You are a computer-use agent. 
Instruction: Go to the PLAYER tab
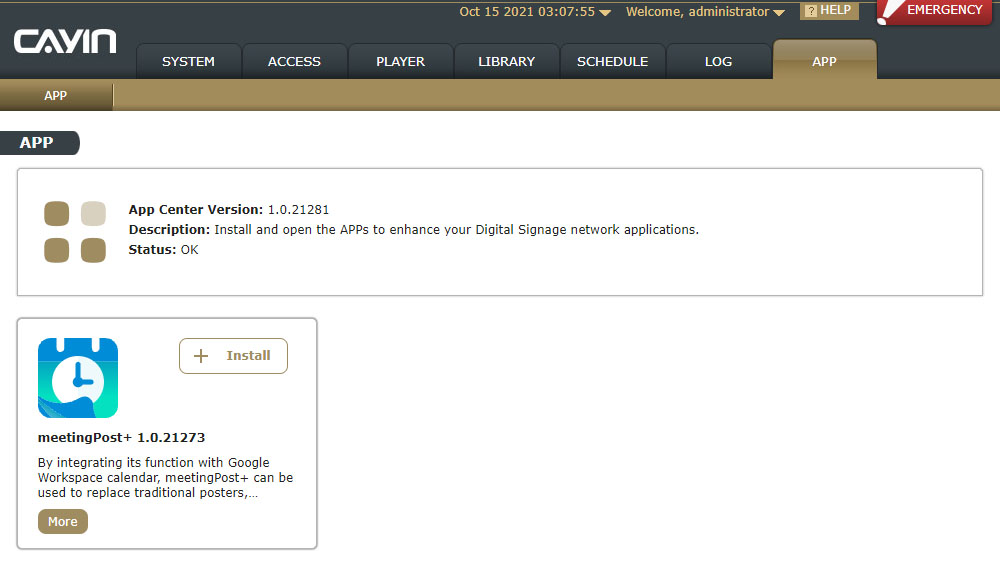(x=400, y=61)
